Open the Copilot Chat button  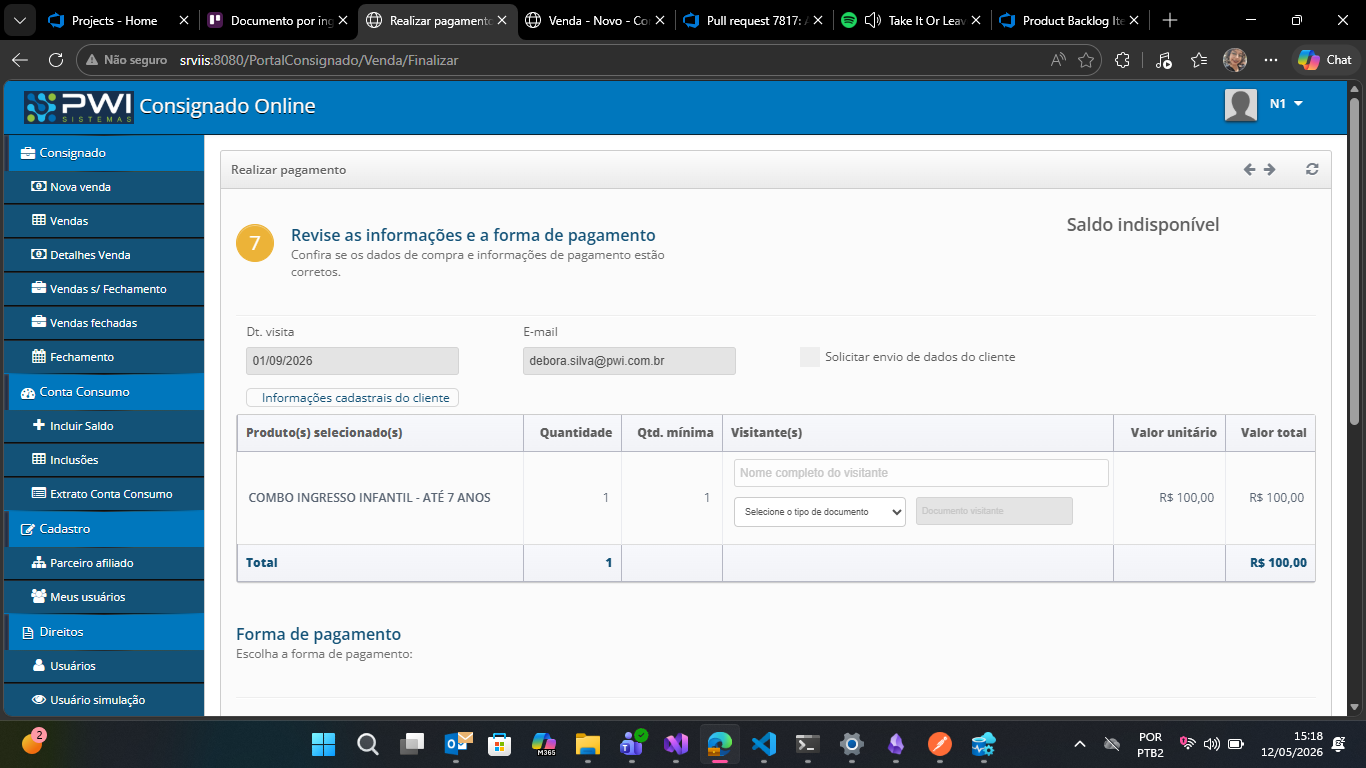click(1325, 60)
